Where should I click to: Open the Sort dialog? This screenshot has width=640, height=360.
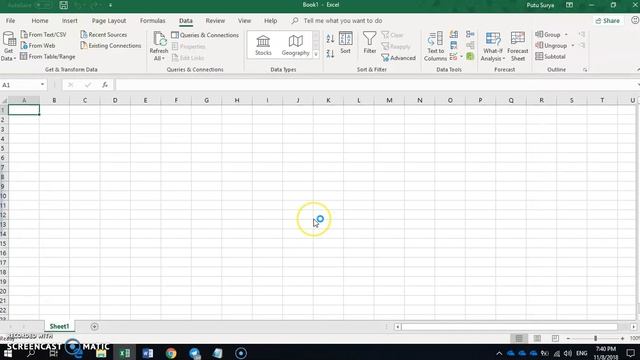click(345, 43)
